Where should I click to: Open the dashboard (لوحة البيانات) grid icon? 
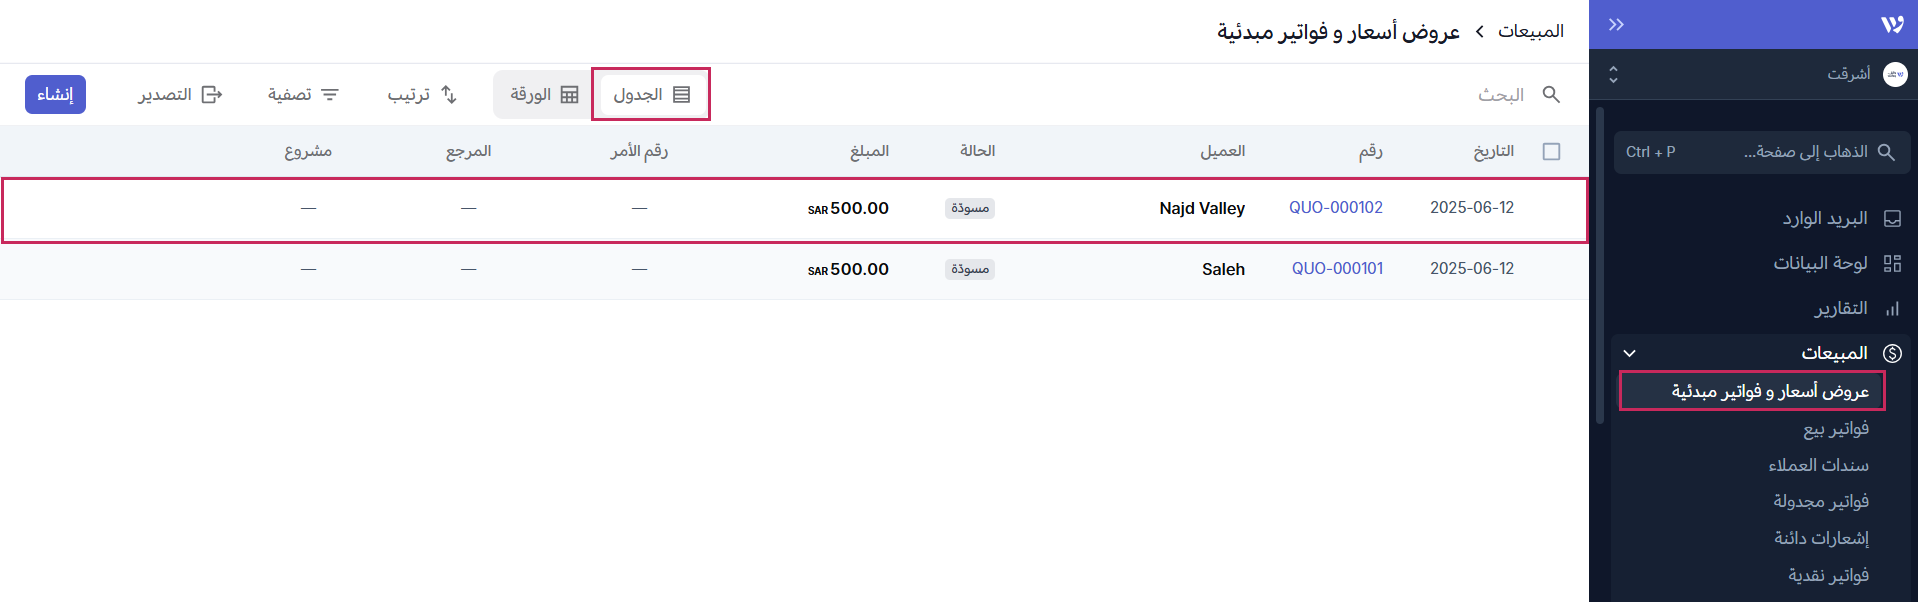[1892, 264]
